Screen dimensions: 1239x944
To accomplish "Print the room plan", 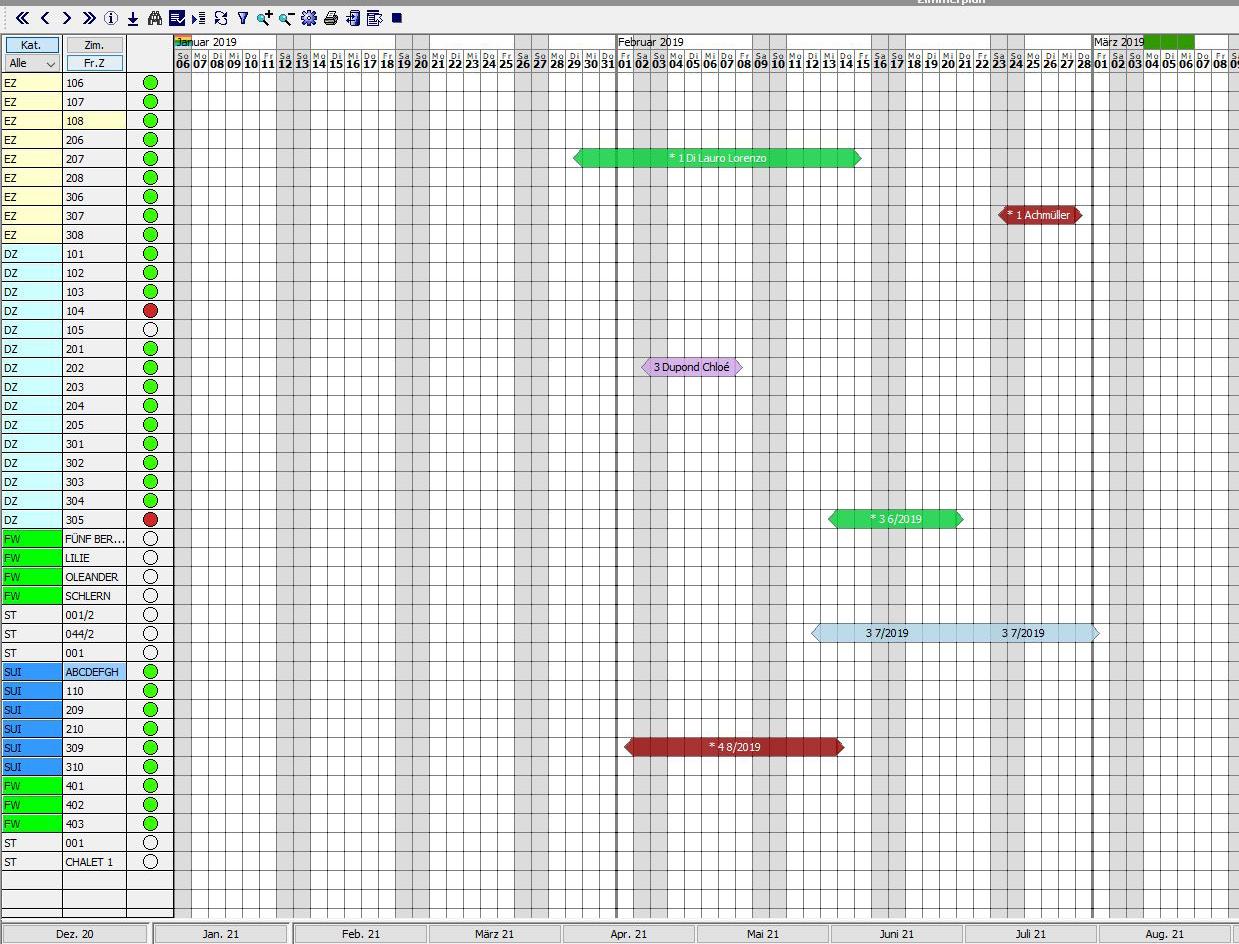I will pos(331,18).
